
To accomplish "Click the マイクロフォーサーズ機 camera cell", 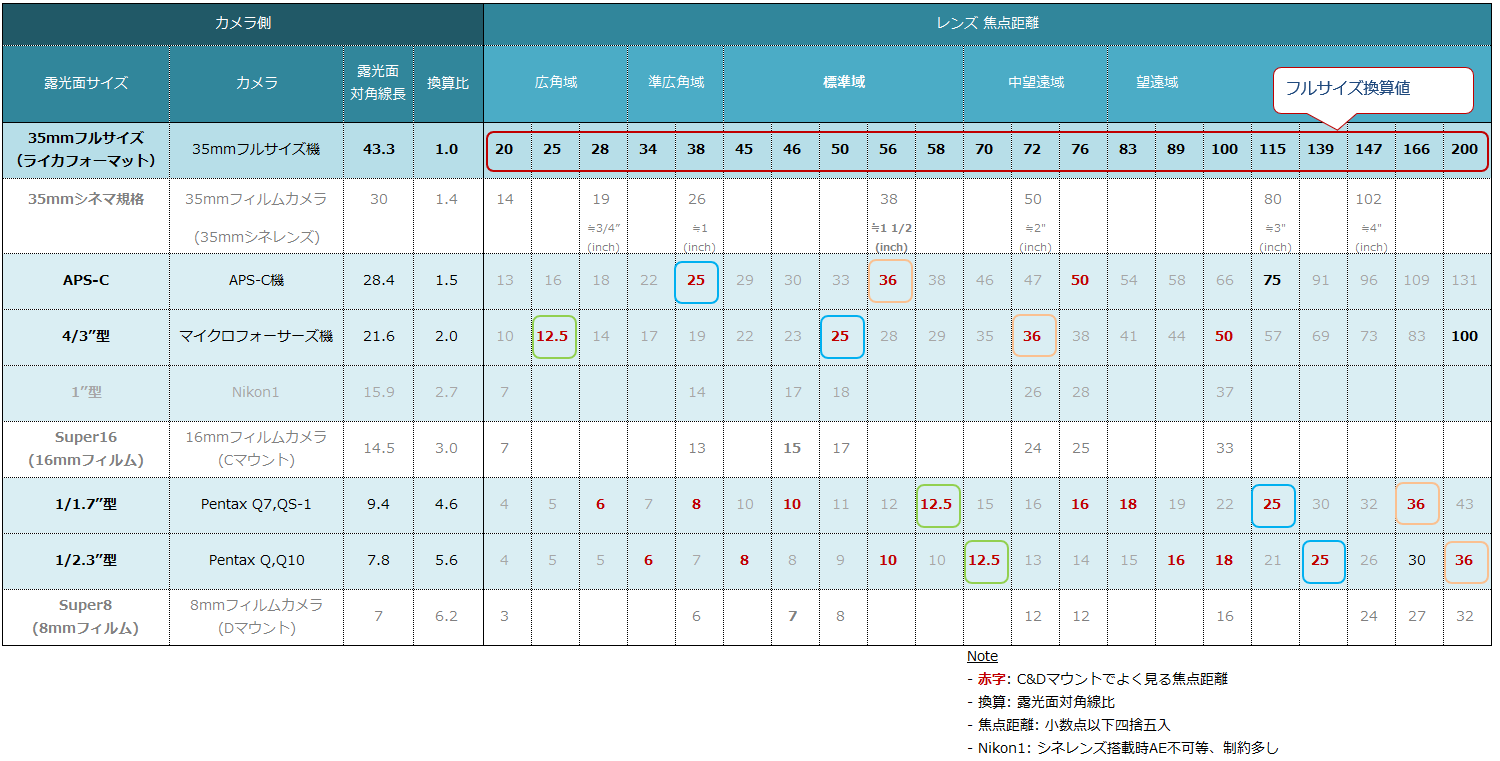I will (256, 336).
